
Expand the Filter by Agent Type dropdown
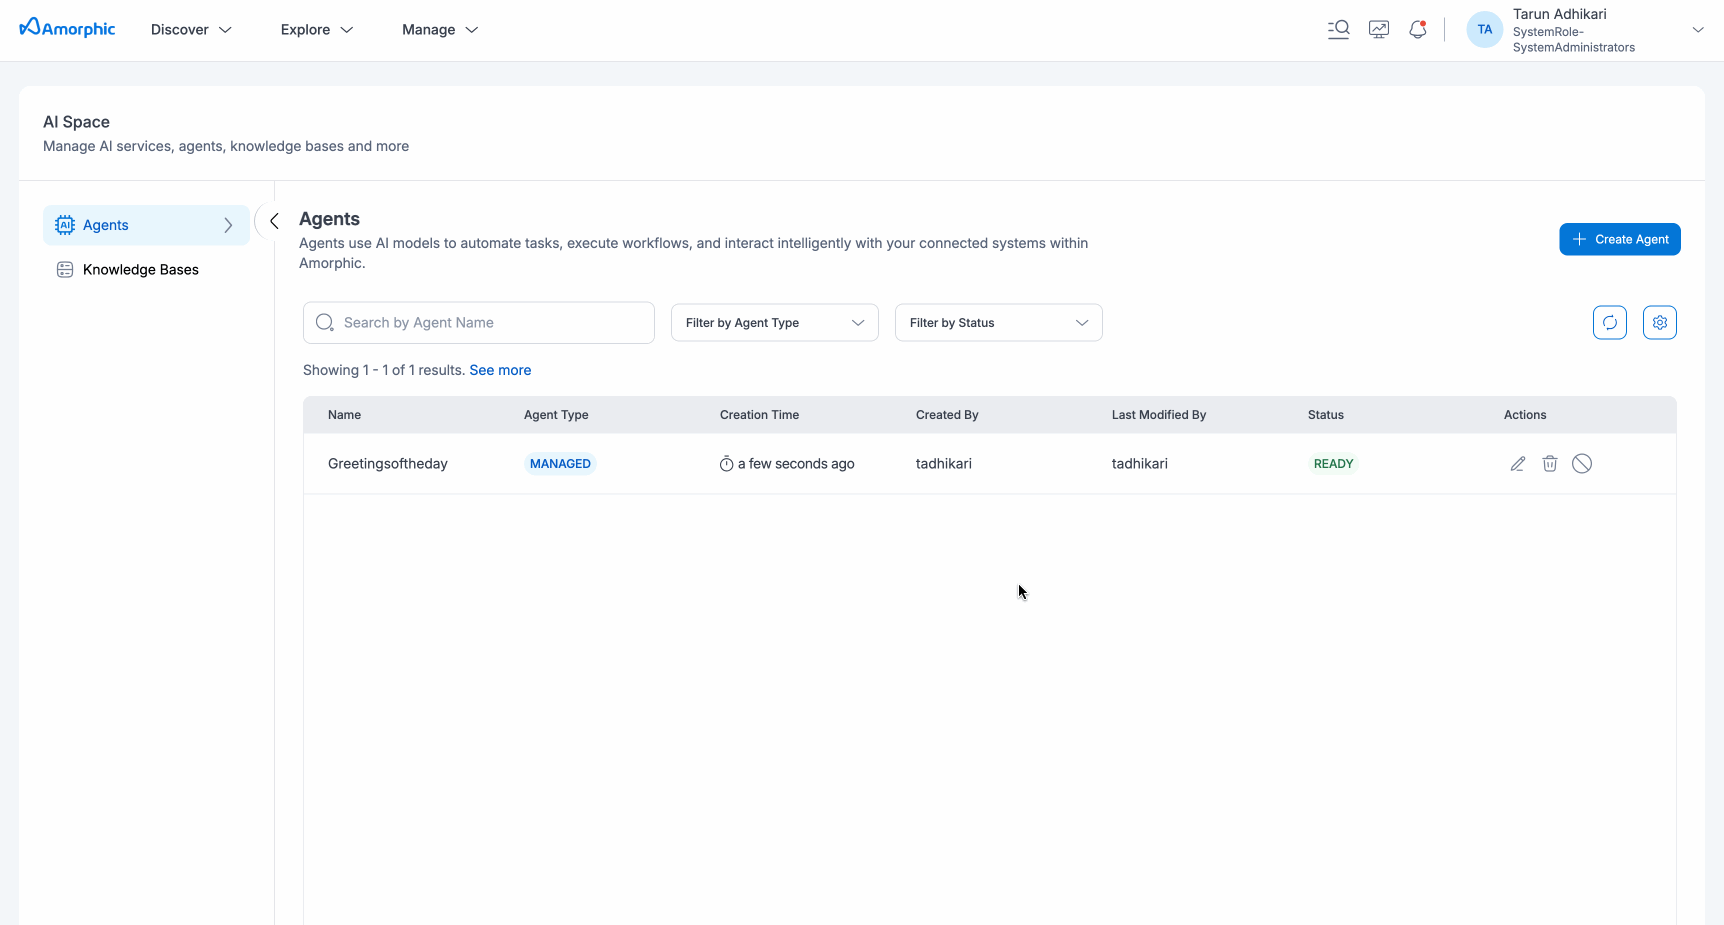(x=774, y=323)
